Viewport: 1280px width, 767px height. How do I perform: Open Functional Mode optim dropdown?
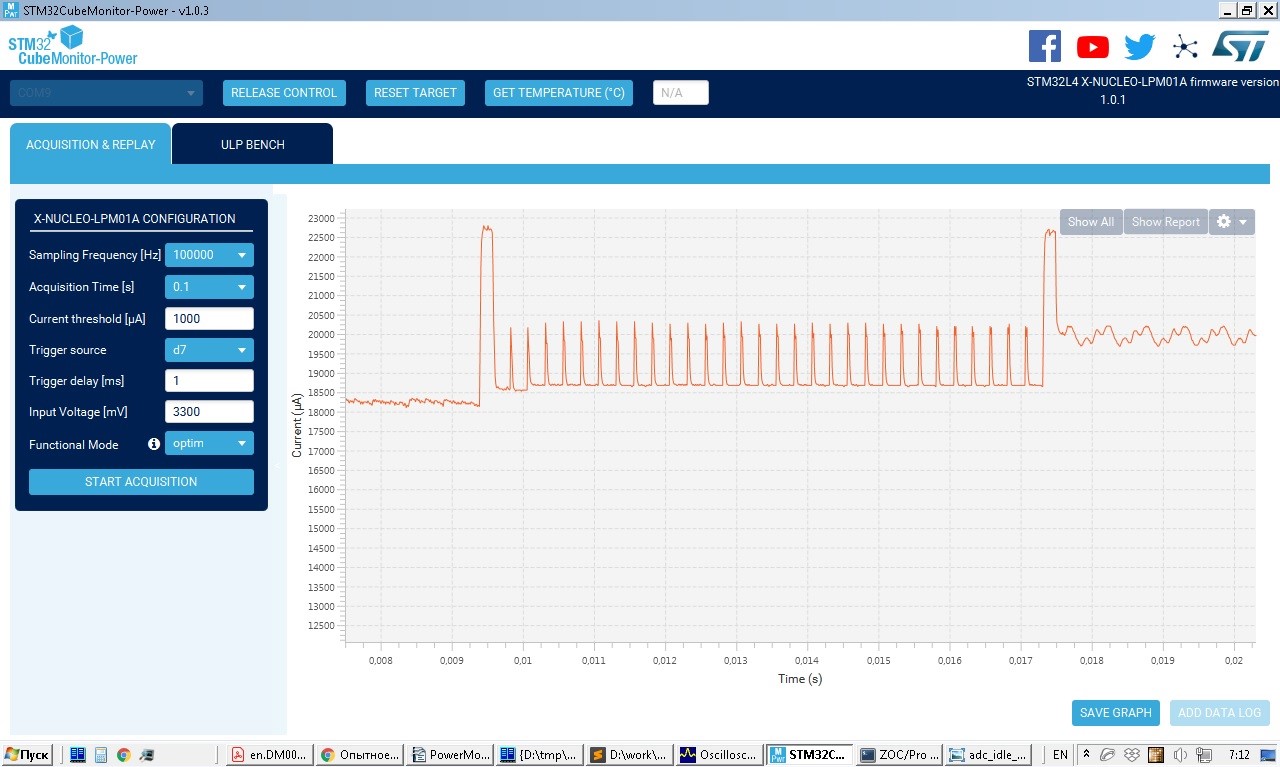coord(209,443)
